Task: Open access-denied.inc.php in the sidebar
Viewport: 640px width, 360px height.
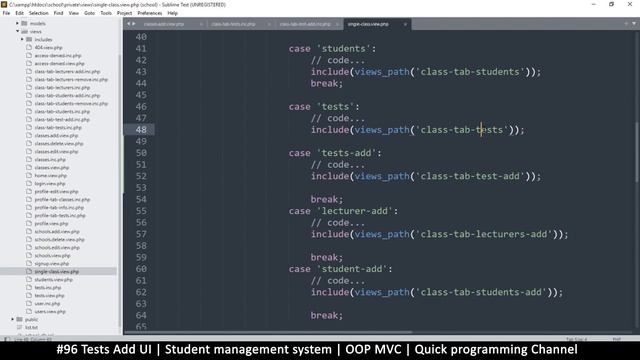Action: 58,55
